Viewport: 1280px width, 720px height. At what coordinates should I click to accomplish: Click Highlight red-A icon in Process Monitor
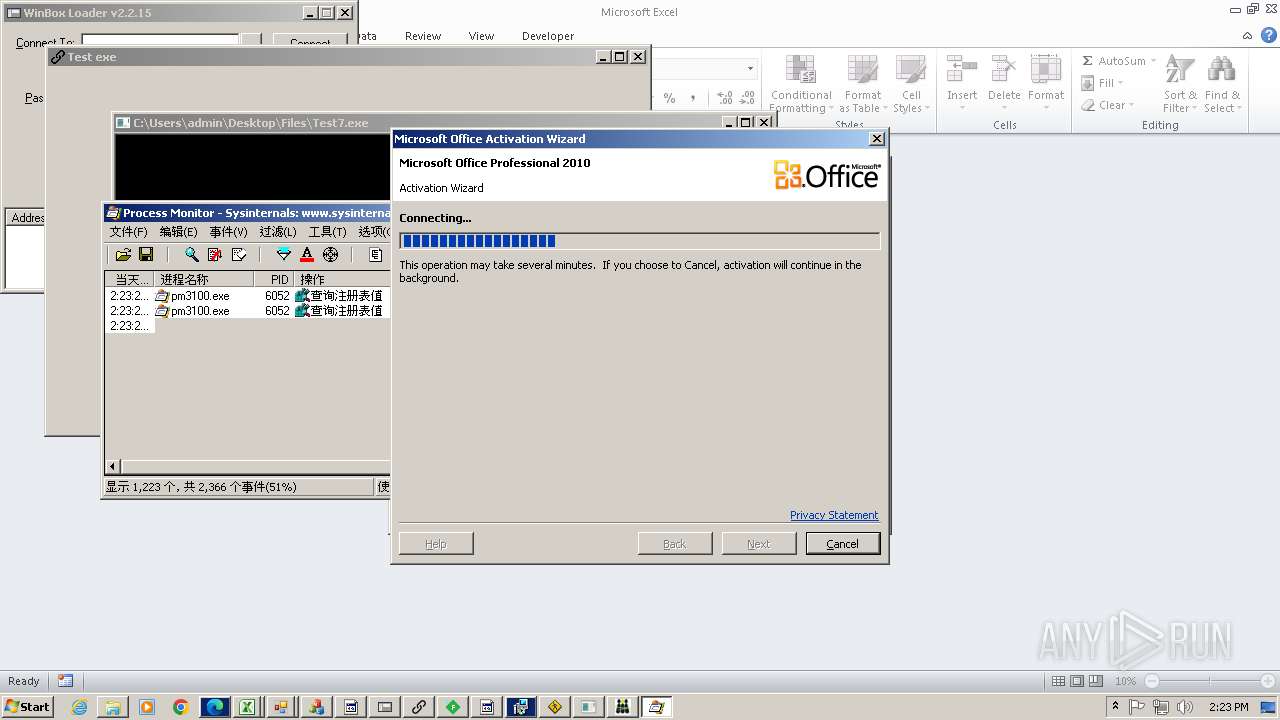[x=307, y=255]
